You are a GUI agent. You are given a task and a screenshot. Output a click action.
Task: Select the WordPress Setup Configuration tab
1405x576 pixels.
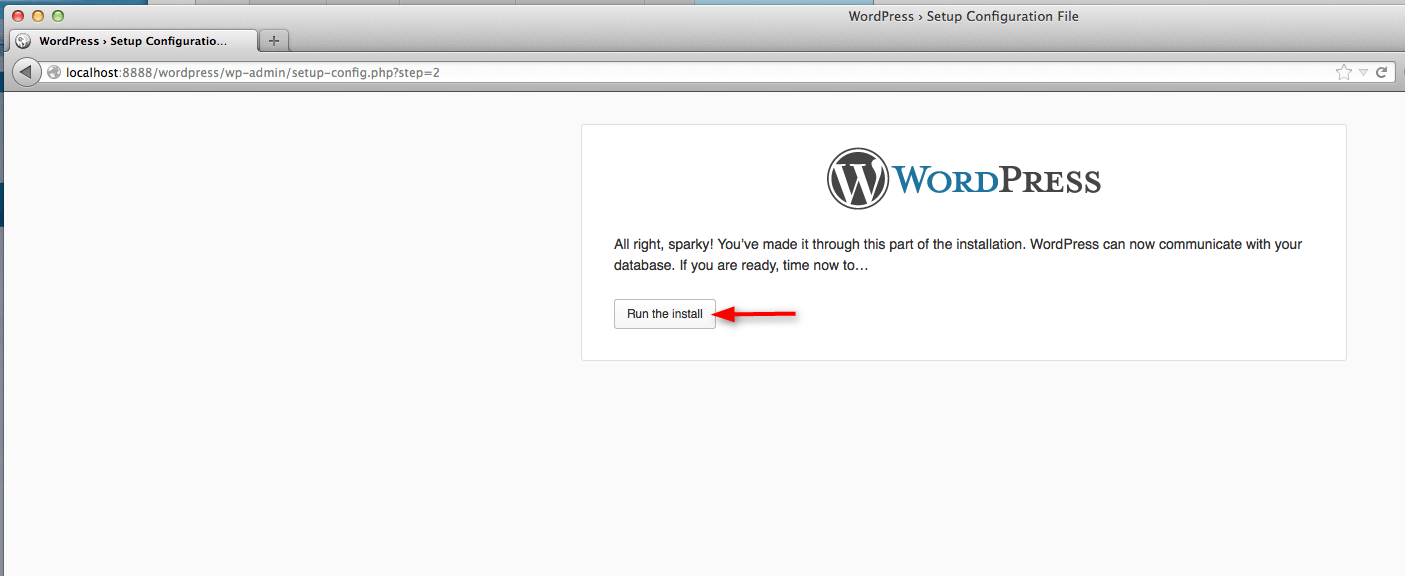(x=134, y=41)
